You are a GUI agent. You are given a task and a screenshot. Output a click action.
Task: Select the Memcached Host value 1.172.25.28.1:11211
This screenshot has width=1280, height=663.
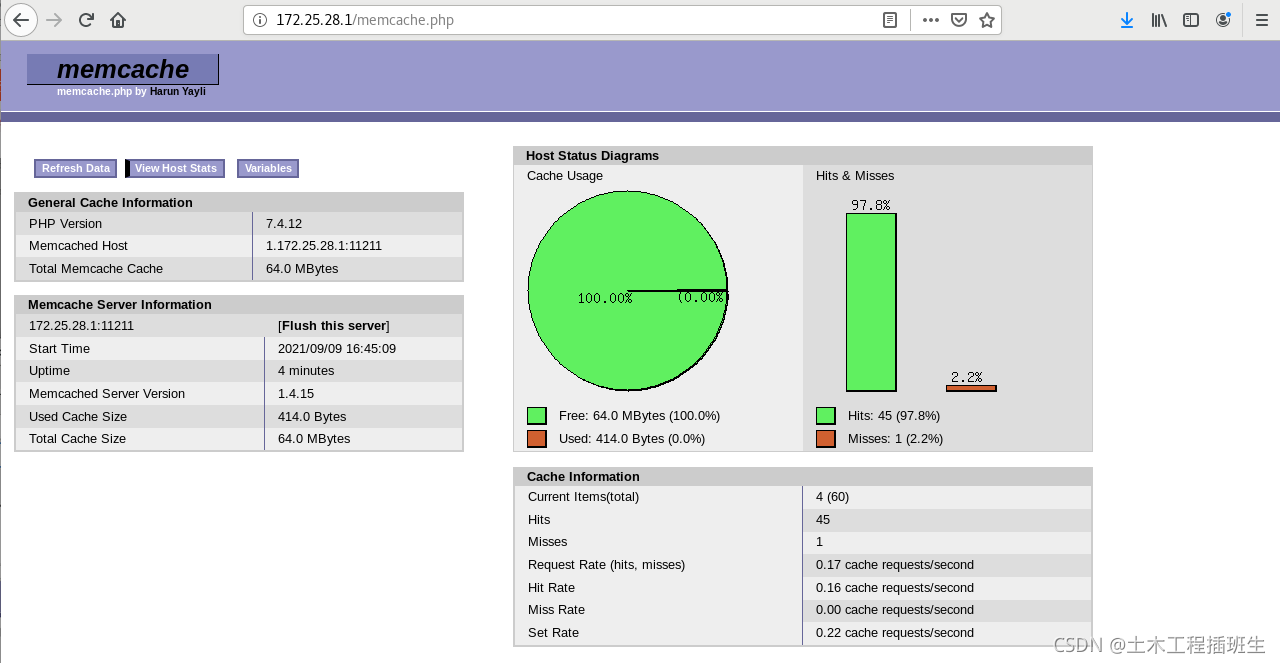[324, 246]
